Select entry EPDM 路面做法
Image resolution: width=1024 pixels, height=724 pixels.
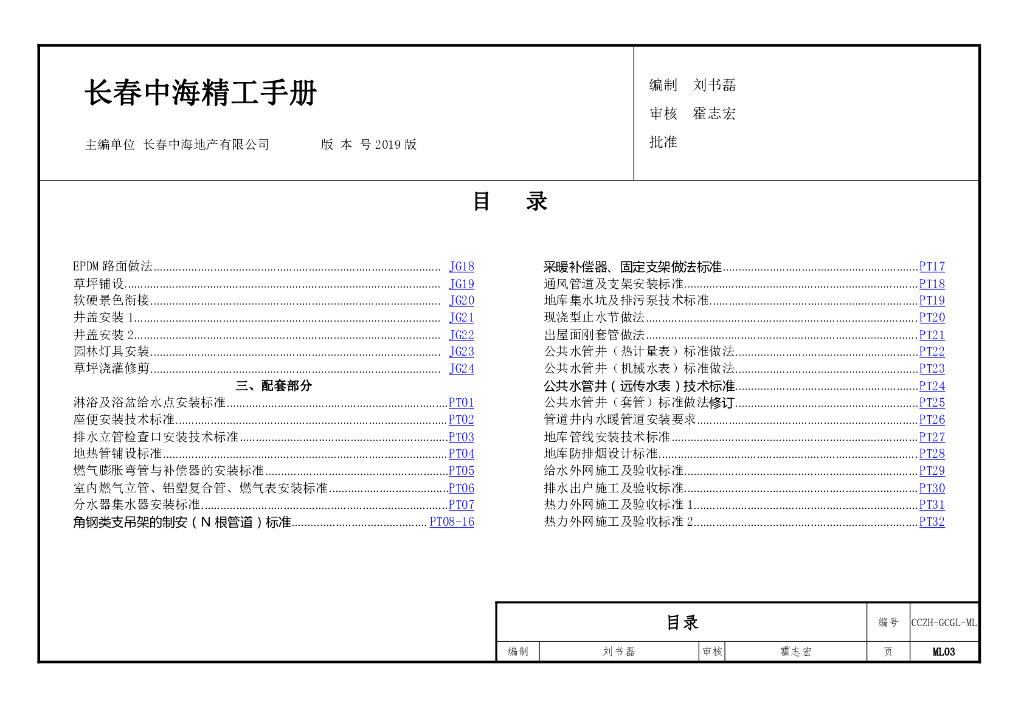click(112, 266)
